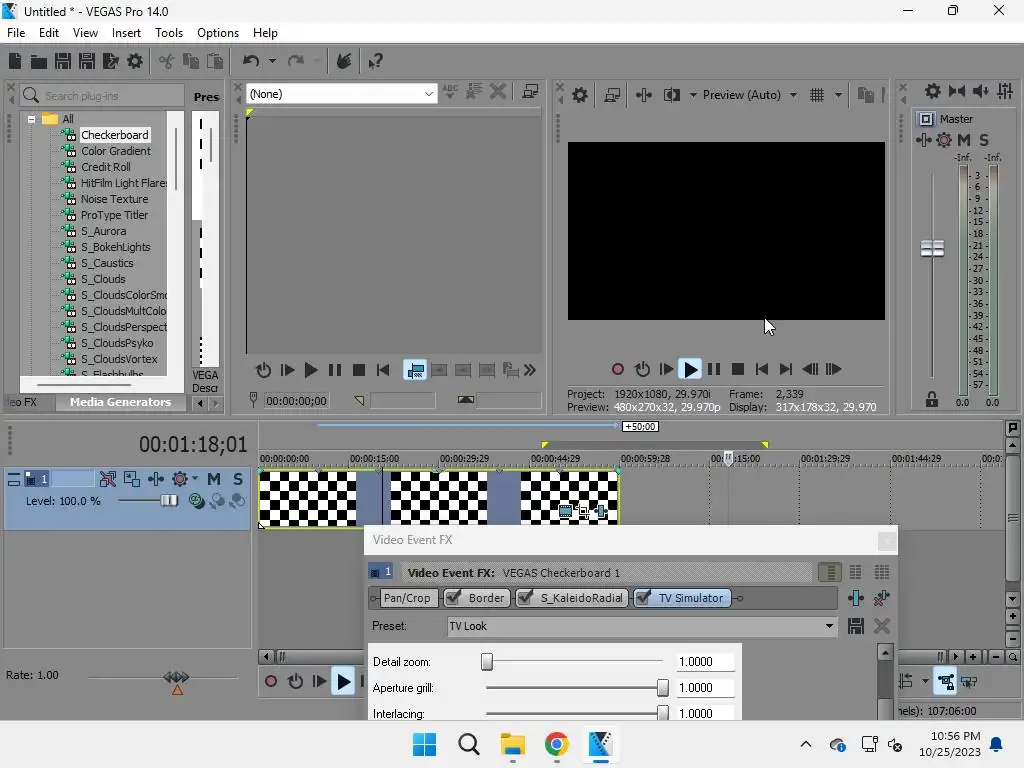Select the Color Gradient generator
The height and width of the screenshot is (768, 1024).
(116, 151)
